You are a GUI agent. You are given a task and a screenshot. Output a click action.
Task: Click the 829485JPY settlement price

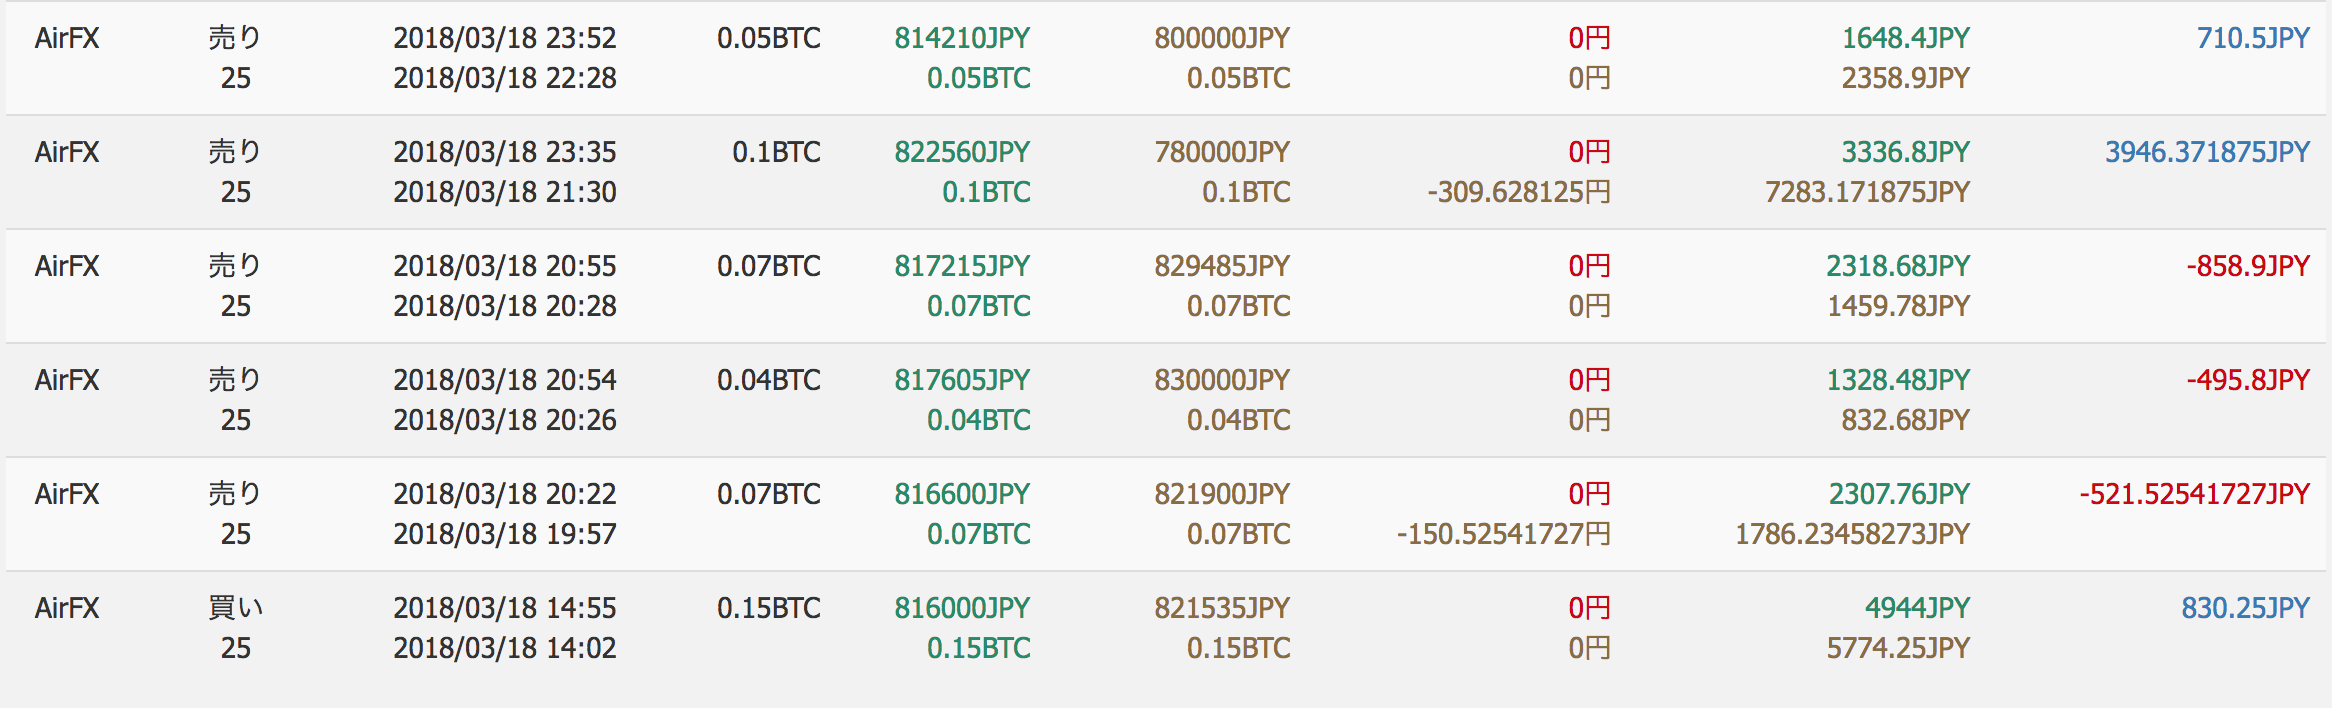pyautogui.click(x=1222, y=266)
